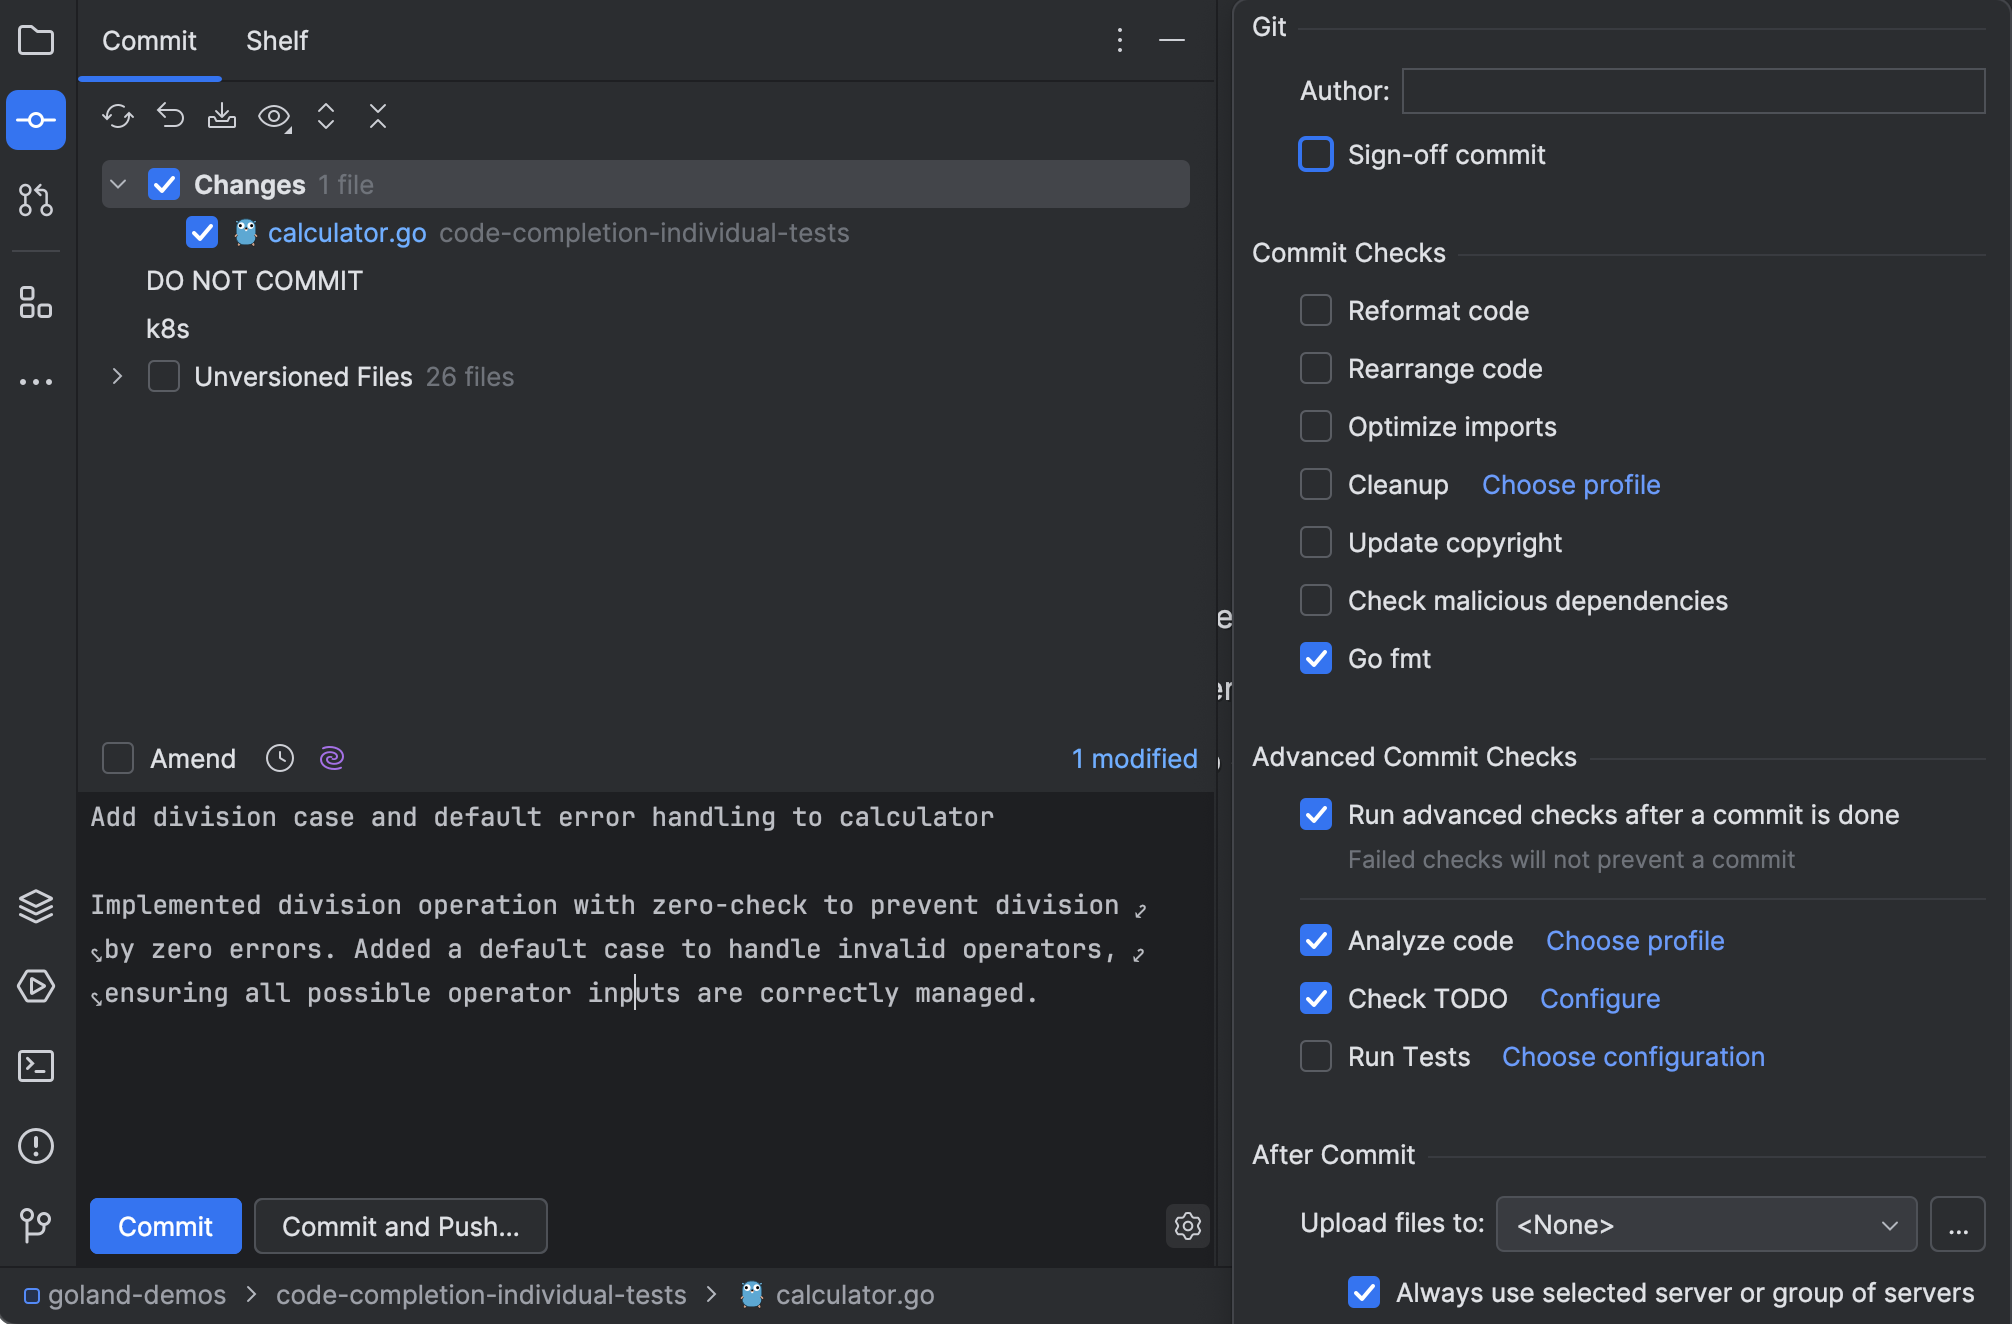Open the Pull Requests panel in sidebar
This screenshot has width=2012, height=1324.
pyautogui.click(x=36, y=200)
